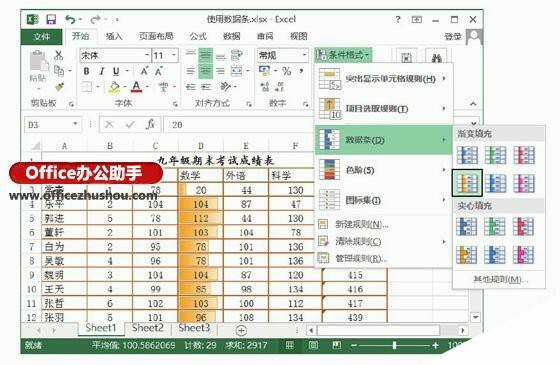560x365 pixels.
Task: Open the 条件格式 conditional formatting dropdown
Action: point(343,55)
